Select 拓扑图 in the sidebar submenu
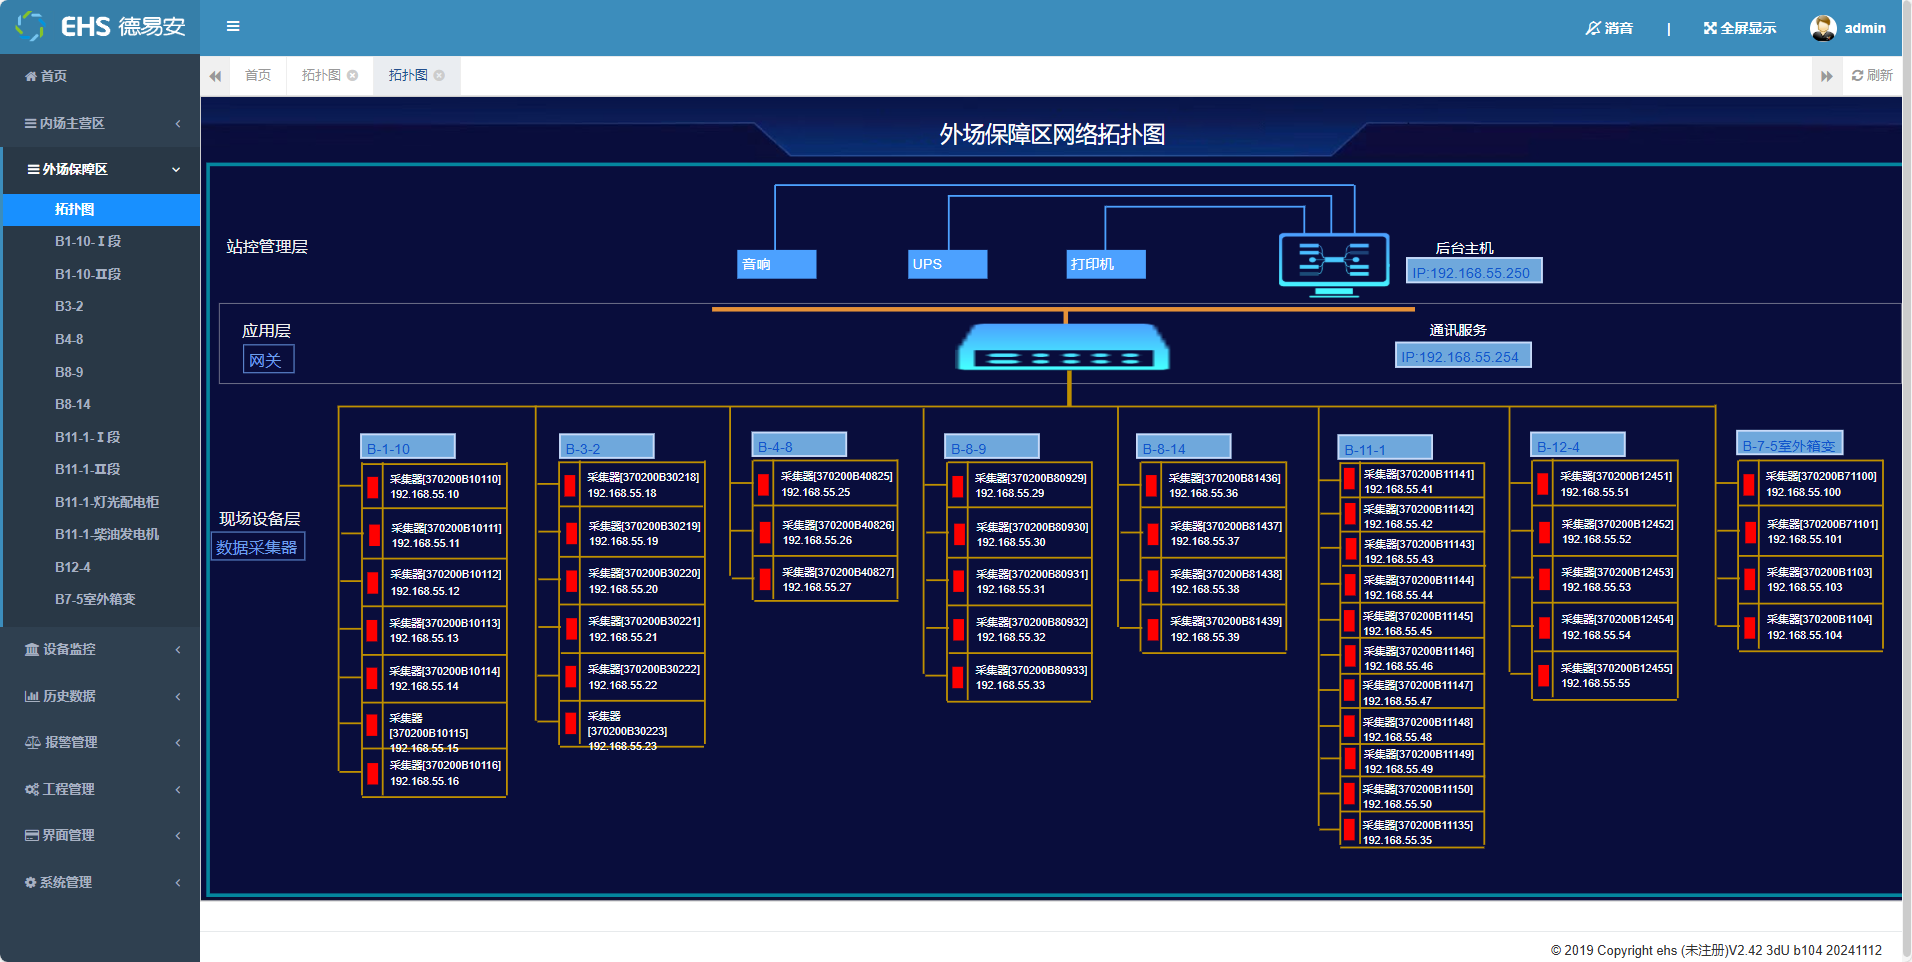 point(100,209)
